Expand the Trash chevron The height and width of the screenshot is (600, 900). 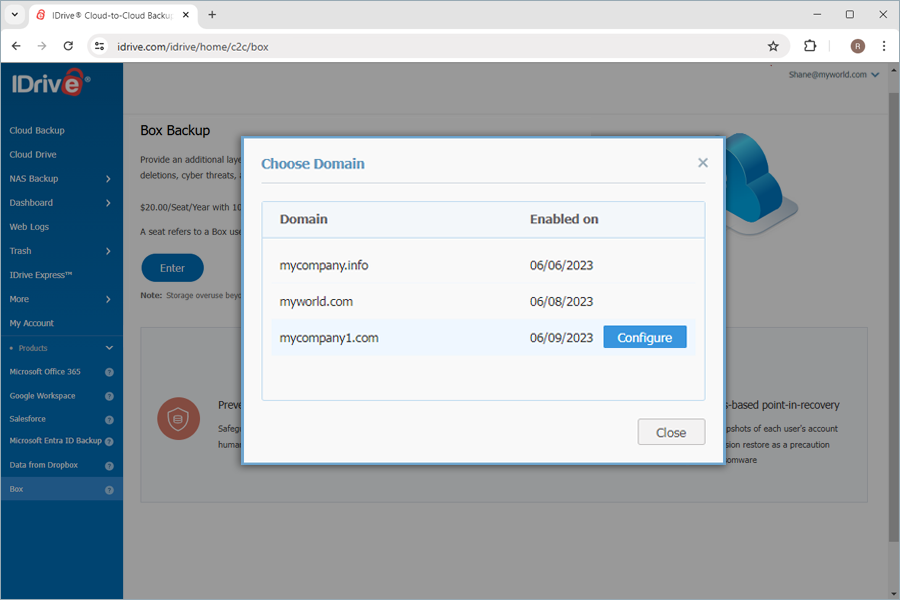pyautogui.click(x=108, y=251)
